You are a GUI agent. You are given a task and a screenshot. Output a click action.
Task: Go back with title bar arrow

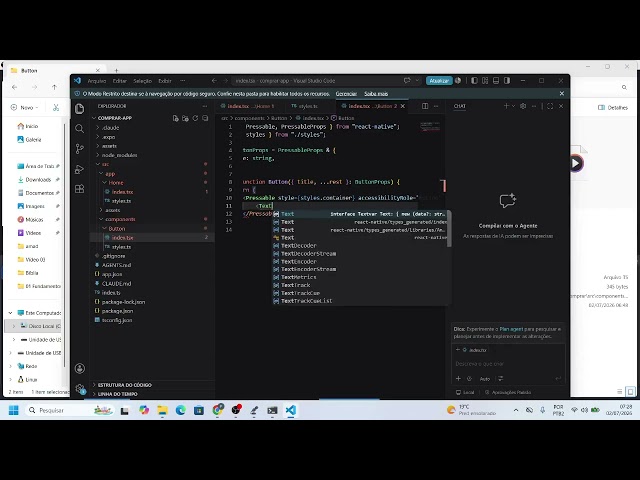click(x=214, y=81)
